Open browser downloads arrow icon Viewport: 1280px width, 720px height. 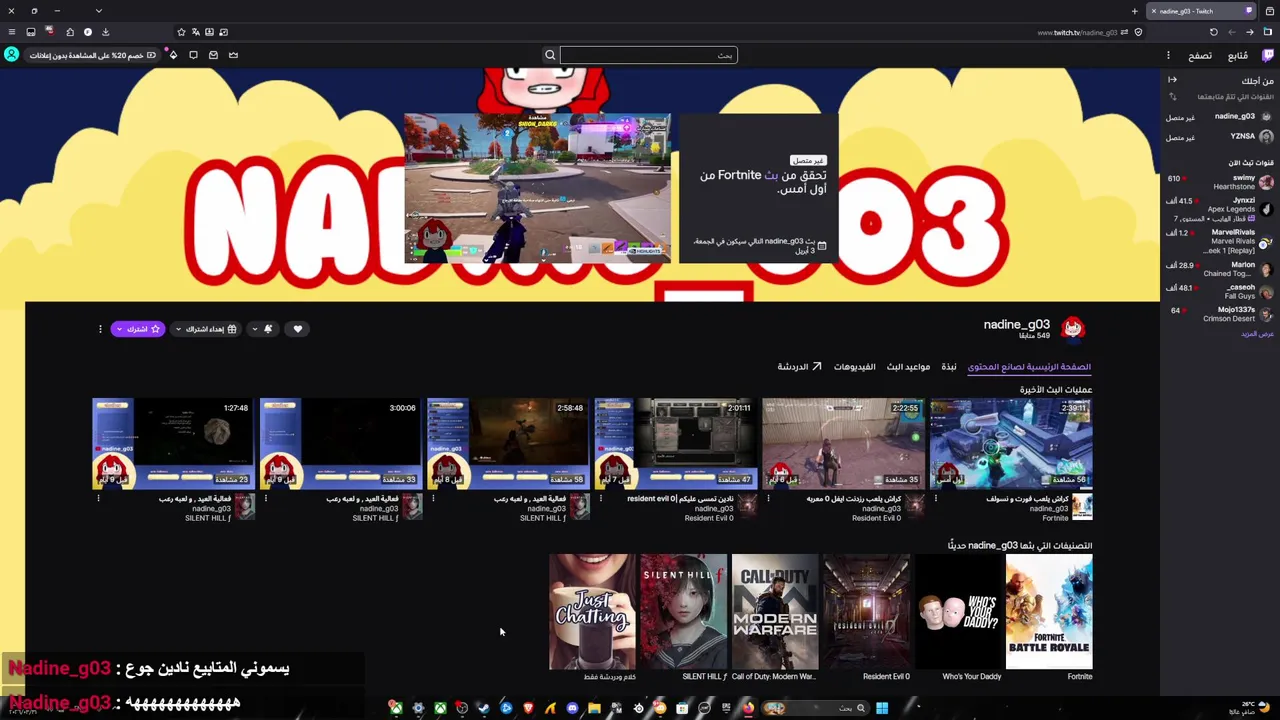tap(106, 32)
